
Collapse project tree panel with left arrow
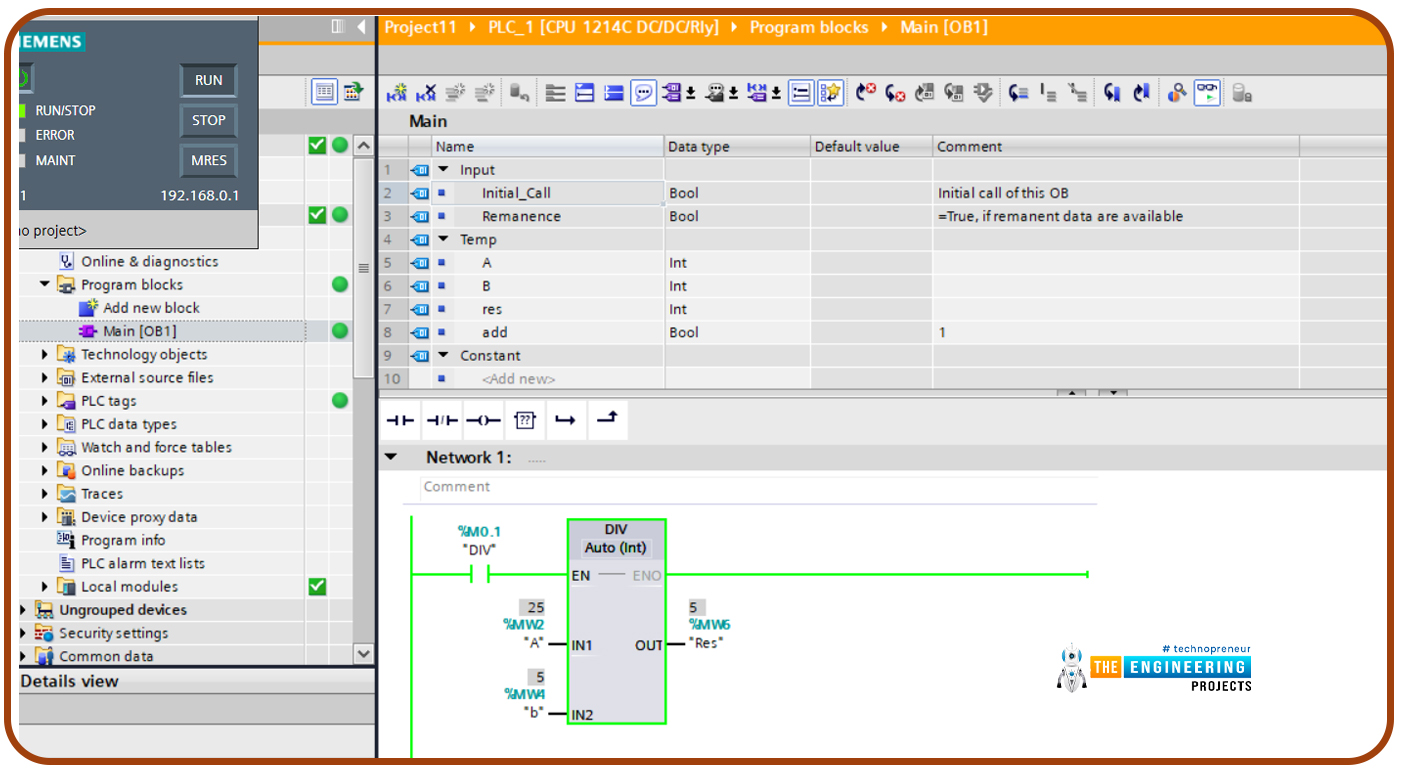[362, 27]
